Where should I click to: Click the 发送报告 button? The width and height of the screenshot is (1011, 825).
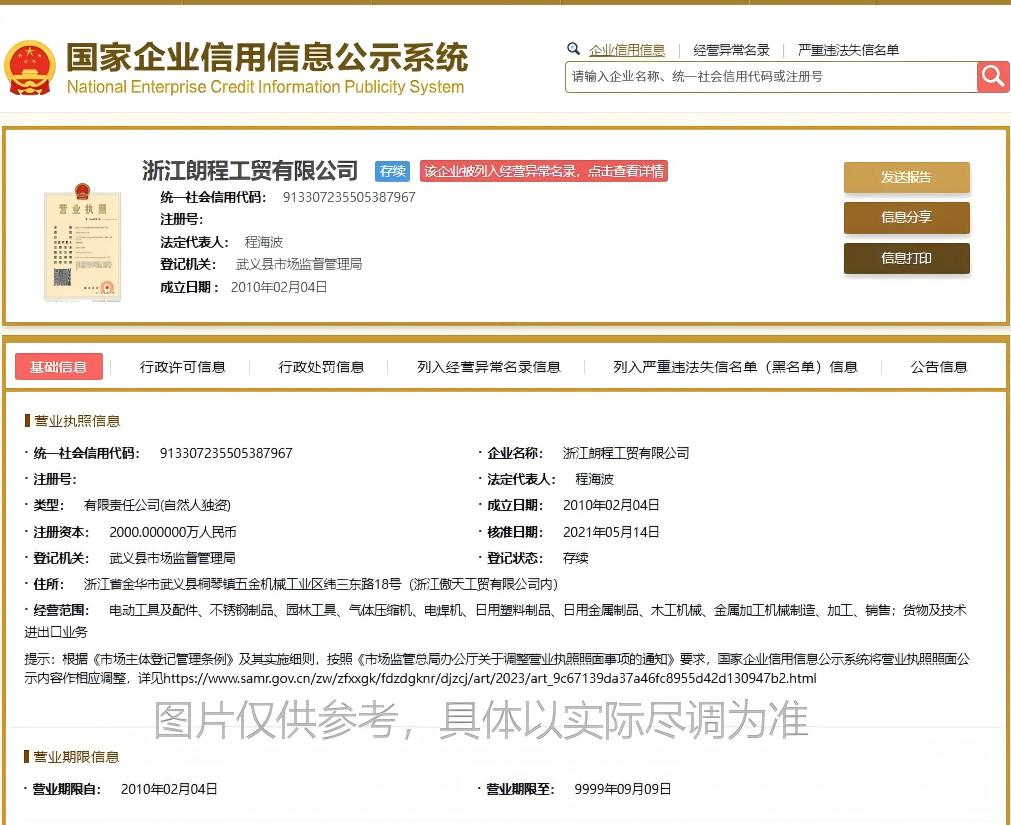point(906,177)
